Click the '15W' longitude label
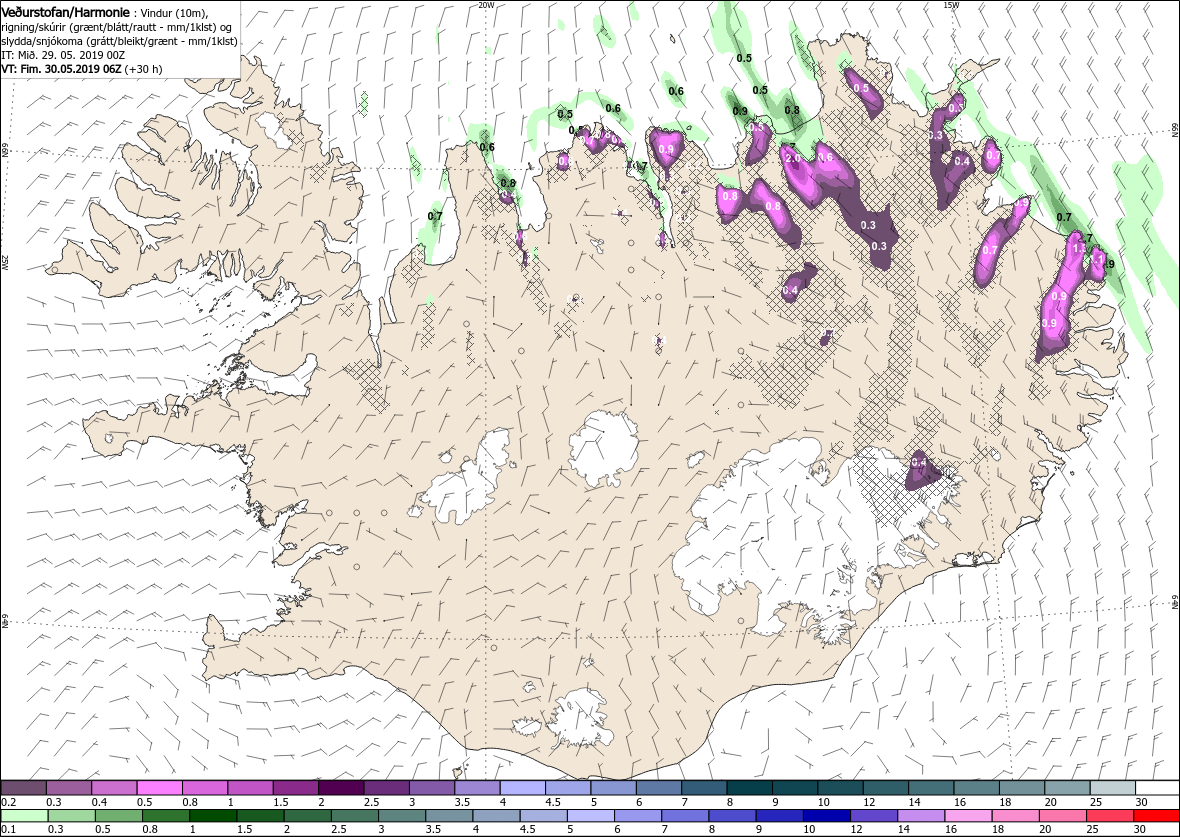Image resolution: width=1180 pixels, height=837 pixels. pyautogui.click(x=950, y=5)
